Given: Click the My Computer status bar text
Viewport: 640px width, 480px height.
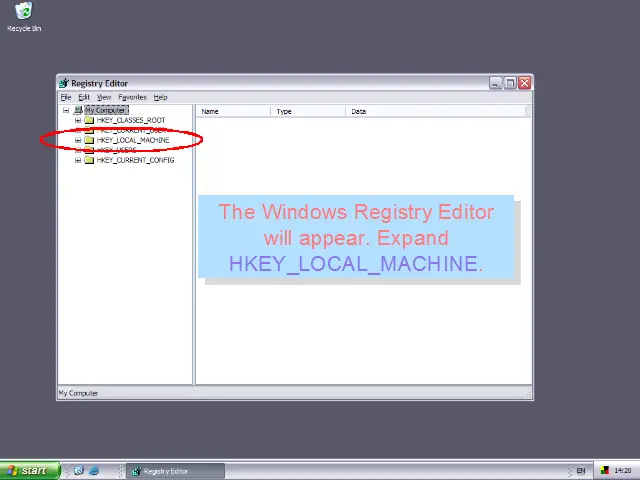Looking at the screenshot, I should click(78, 393).
